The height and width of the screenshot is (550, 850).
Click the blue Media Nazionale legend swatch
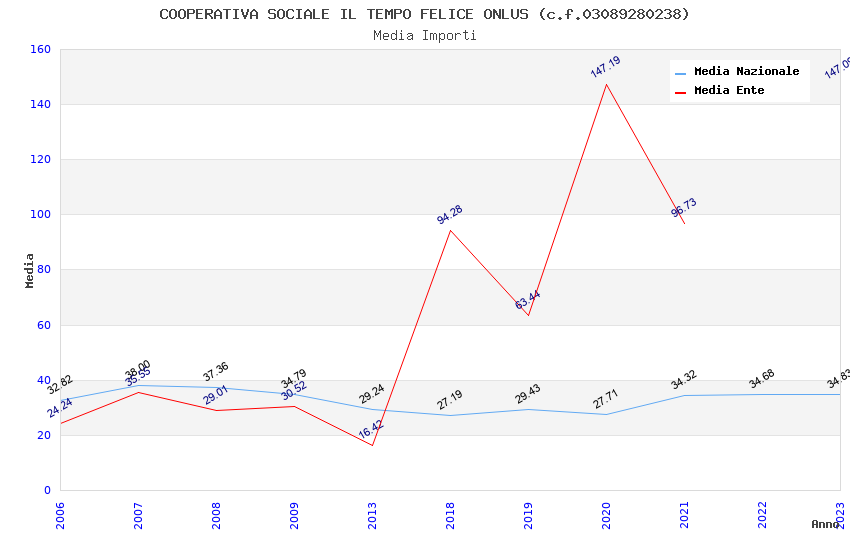coord(680,73)
